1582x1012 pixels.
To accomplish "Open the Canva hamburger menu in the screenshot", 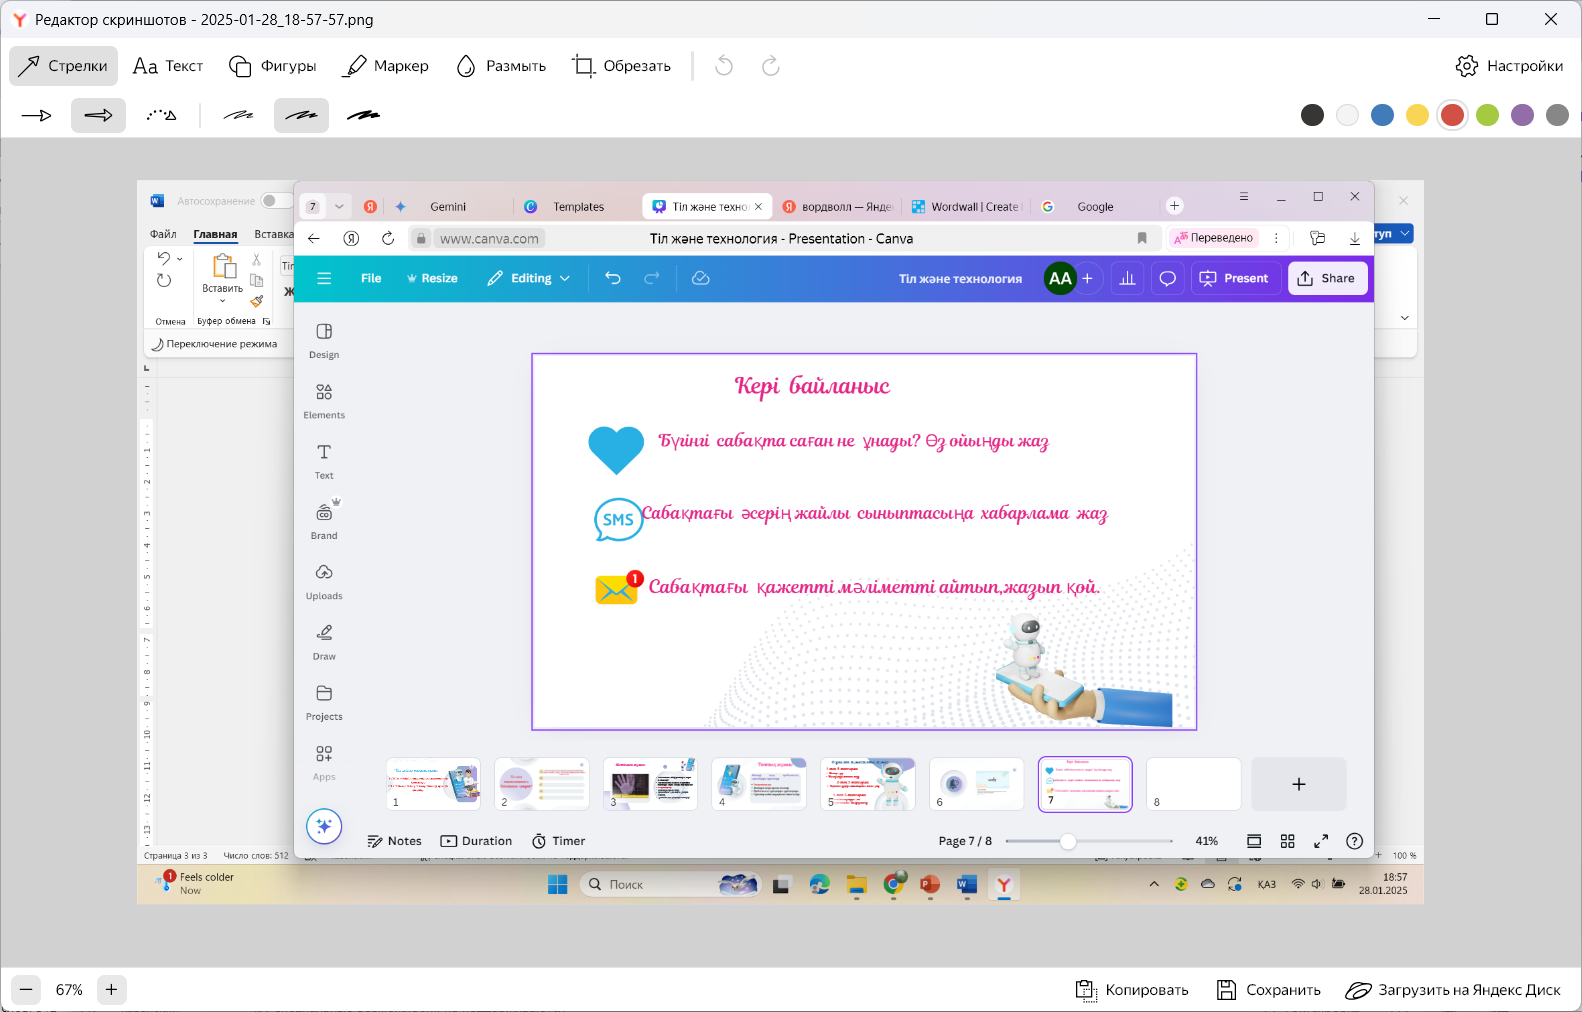I will (324, 279).
